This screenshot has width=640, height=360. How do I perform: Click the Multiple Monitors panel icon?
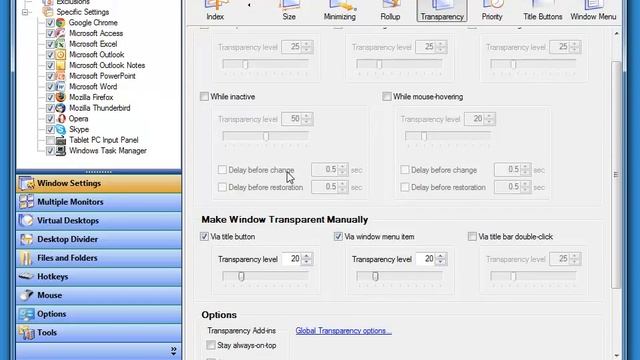point(27,202)
